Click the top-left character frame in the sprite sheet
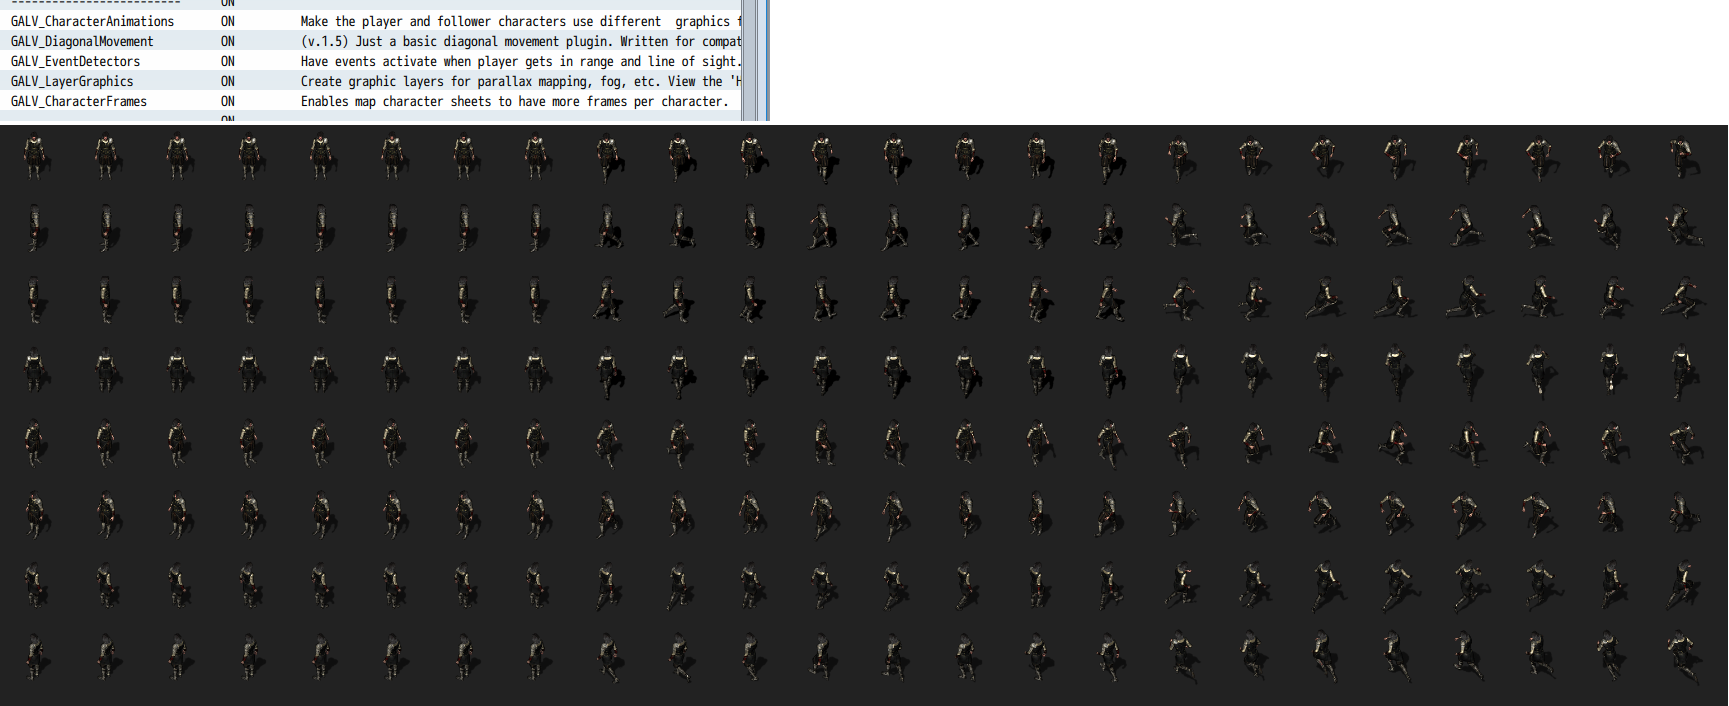Viewport: 1729px width, 706px height. click(x=35, y=157)
